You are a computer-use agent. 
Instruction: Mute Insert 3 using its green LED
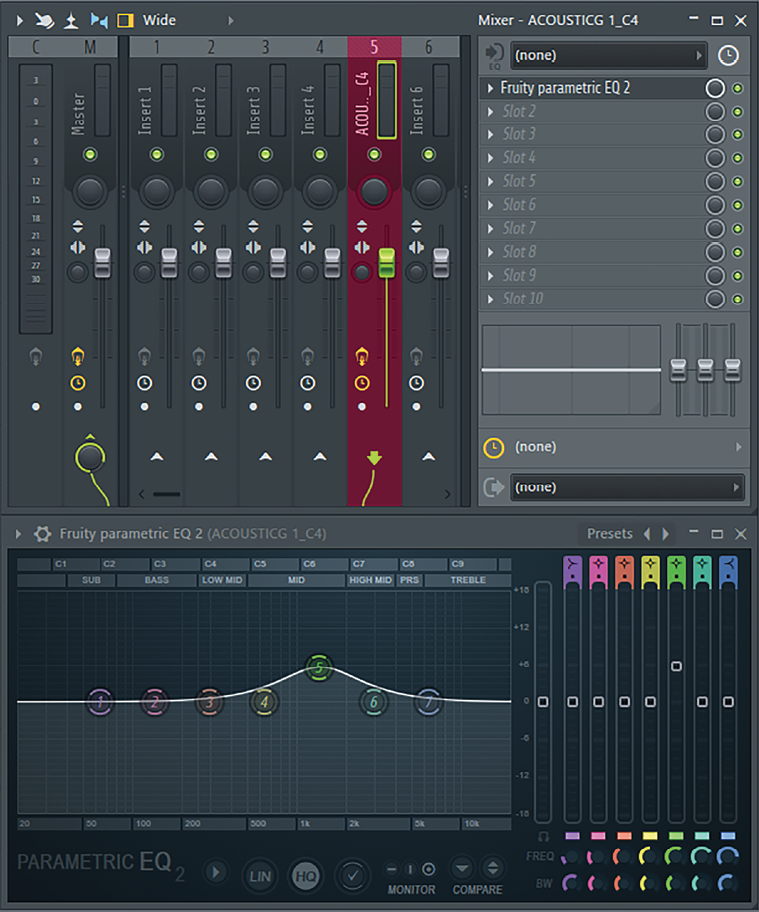pyautogui.click(x=265, y=154)
